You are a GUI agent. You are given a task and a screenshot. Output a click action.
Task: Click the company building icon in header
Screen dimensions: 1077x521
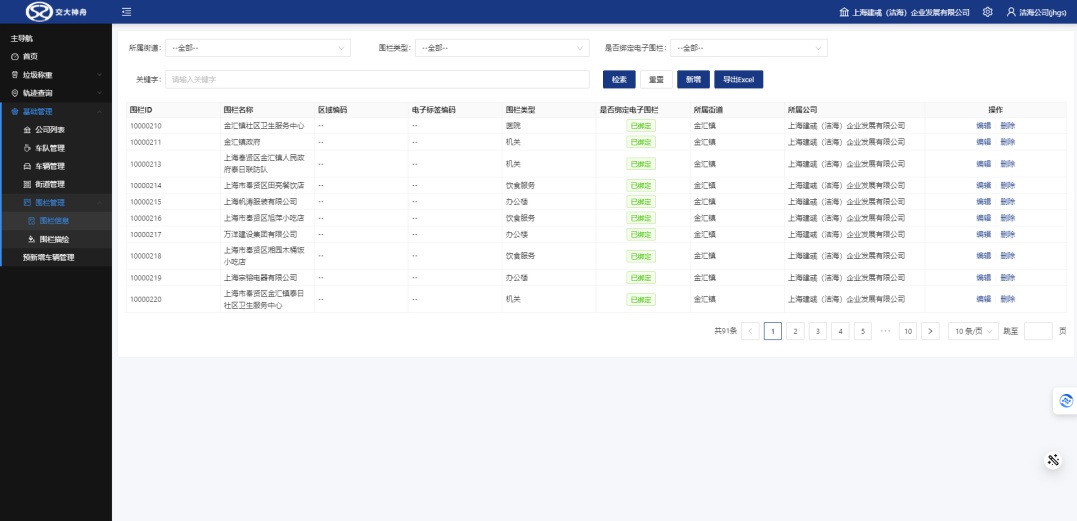click(x=845, y=12)
